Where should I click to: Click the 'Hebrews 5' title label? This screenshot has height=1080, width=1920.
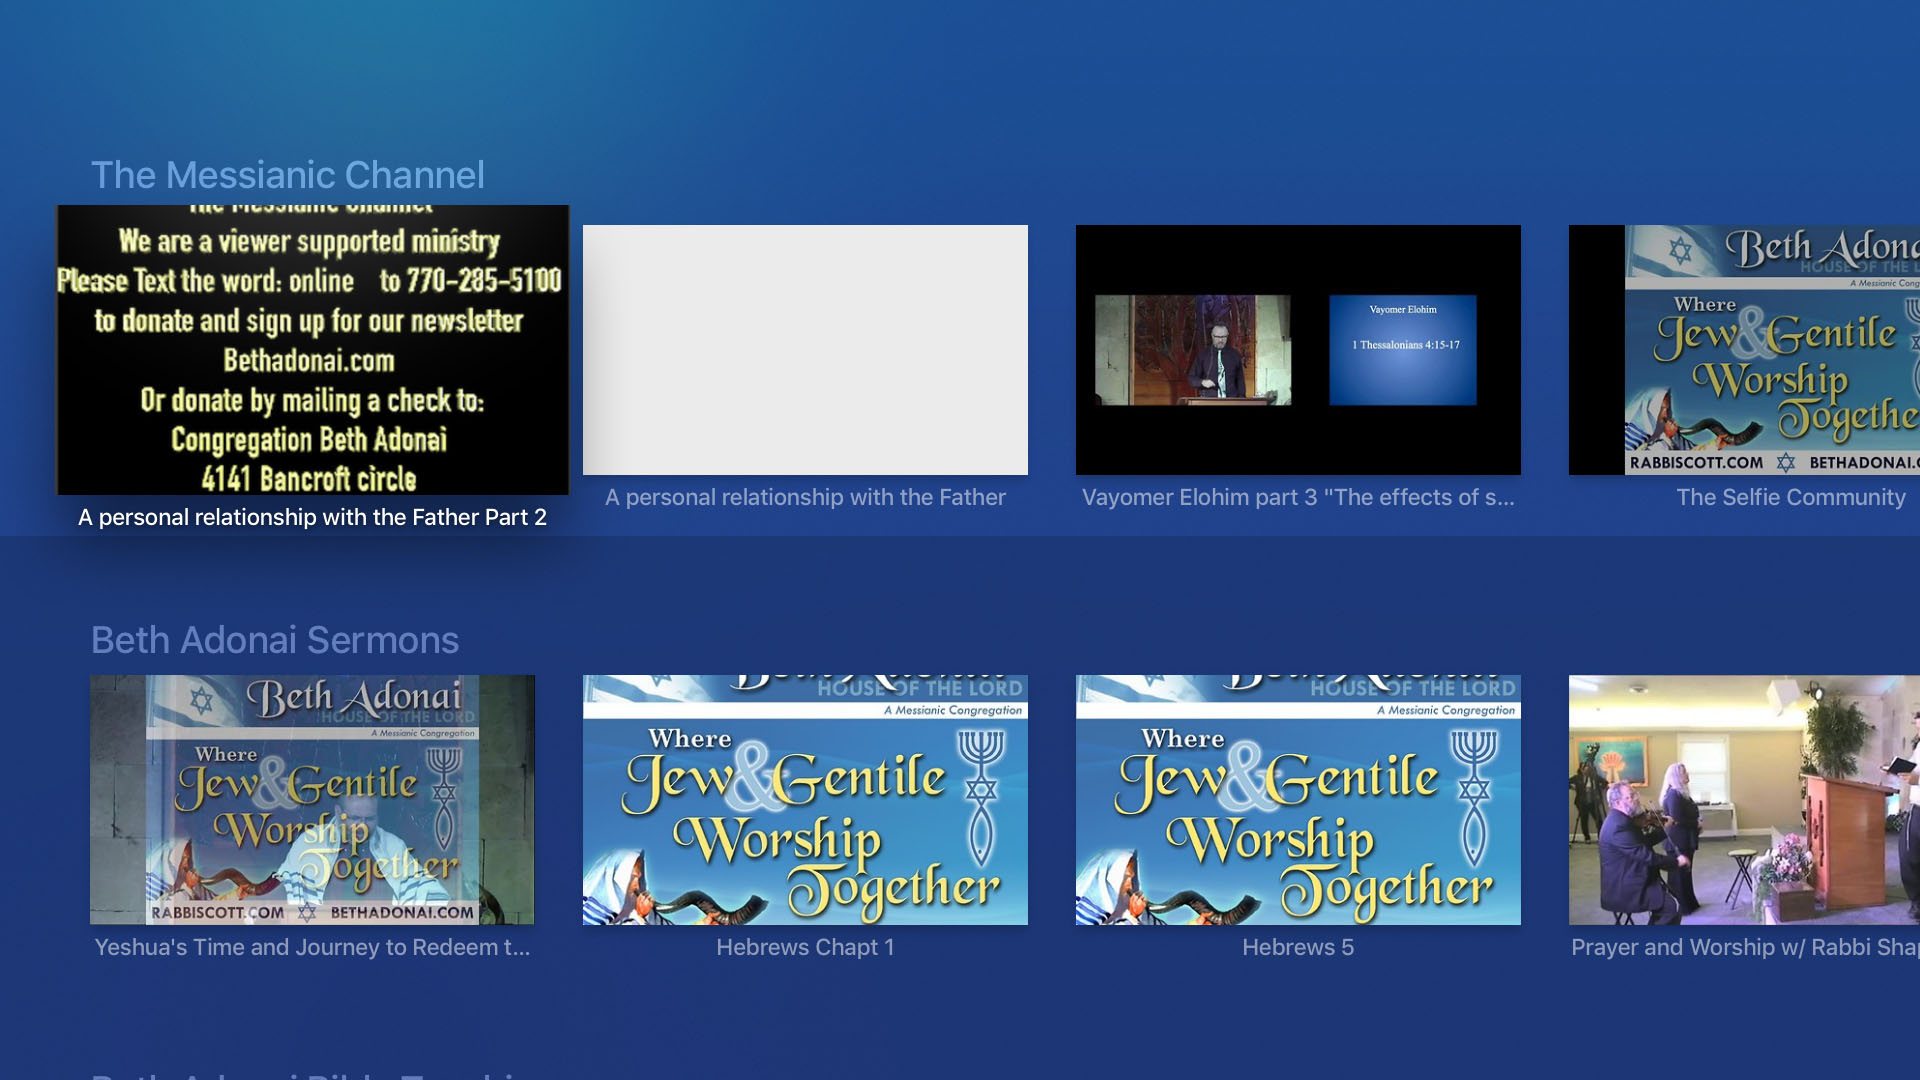[1298, 947]
